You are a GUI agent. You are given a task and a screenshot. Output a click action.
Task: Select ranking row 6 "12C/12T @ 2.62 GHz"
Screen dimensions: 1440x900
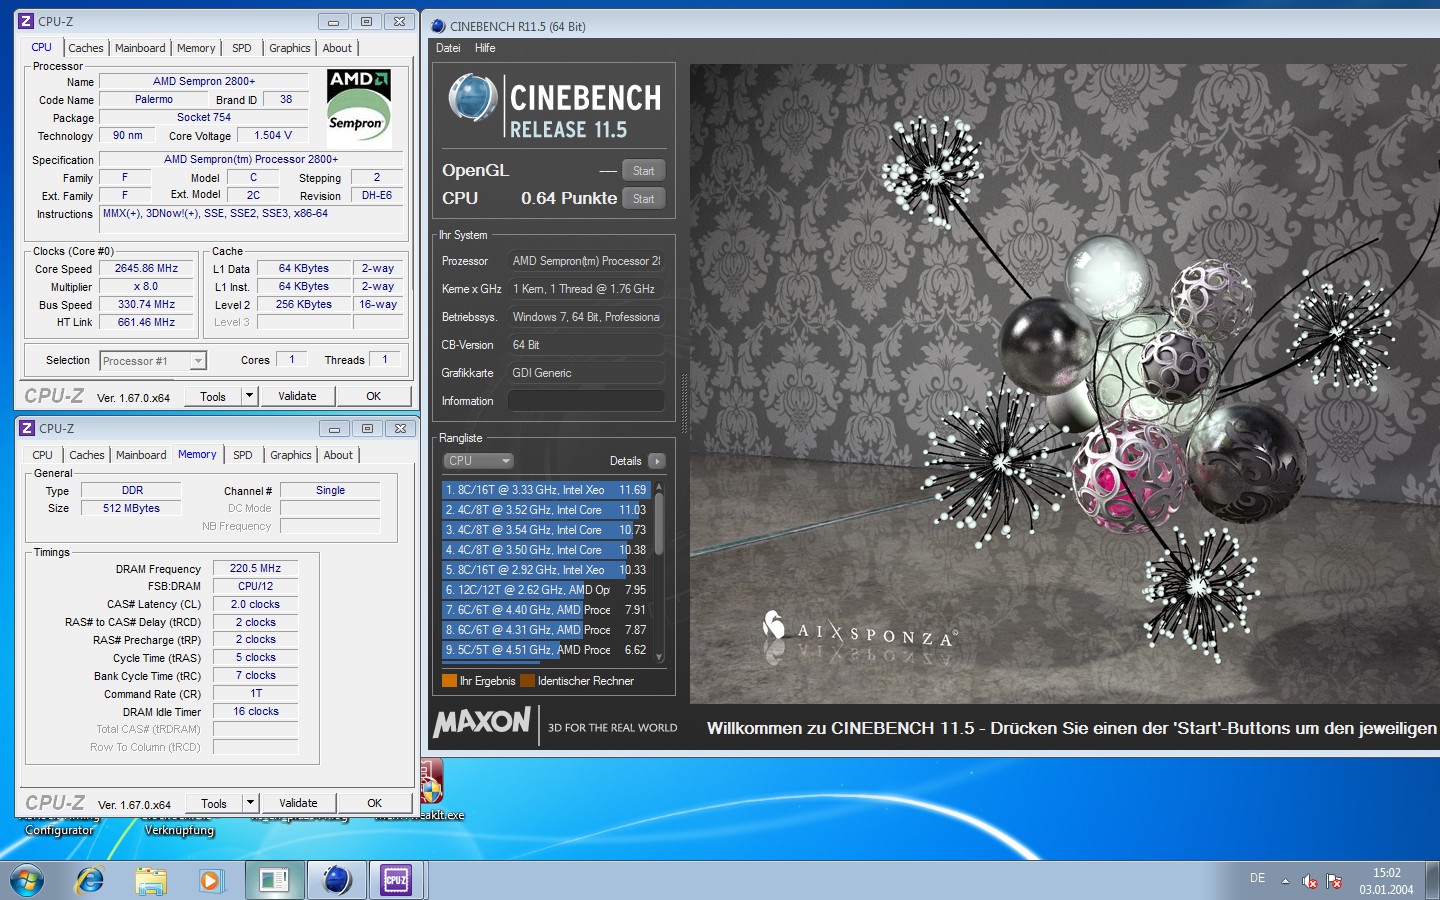[546, 590]
